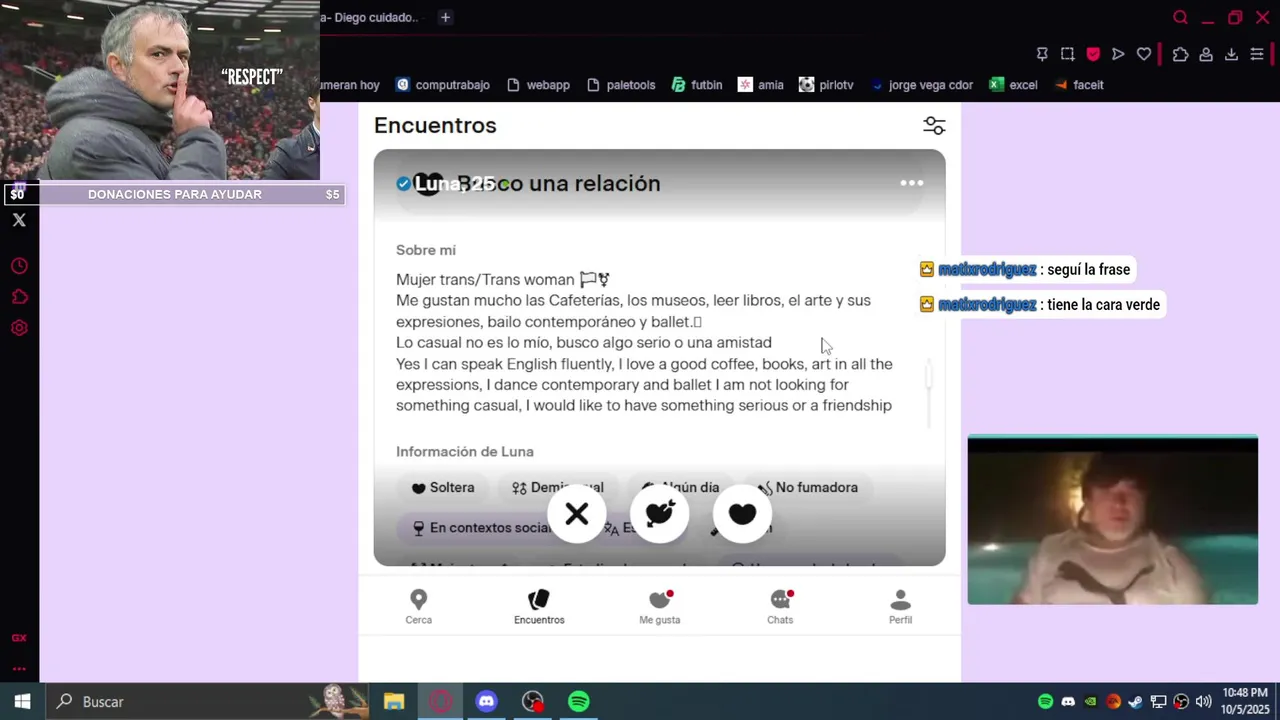Select the Encuentros tab

point(539,607)
